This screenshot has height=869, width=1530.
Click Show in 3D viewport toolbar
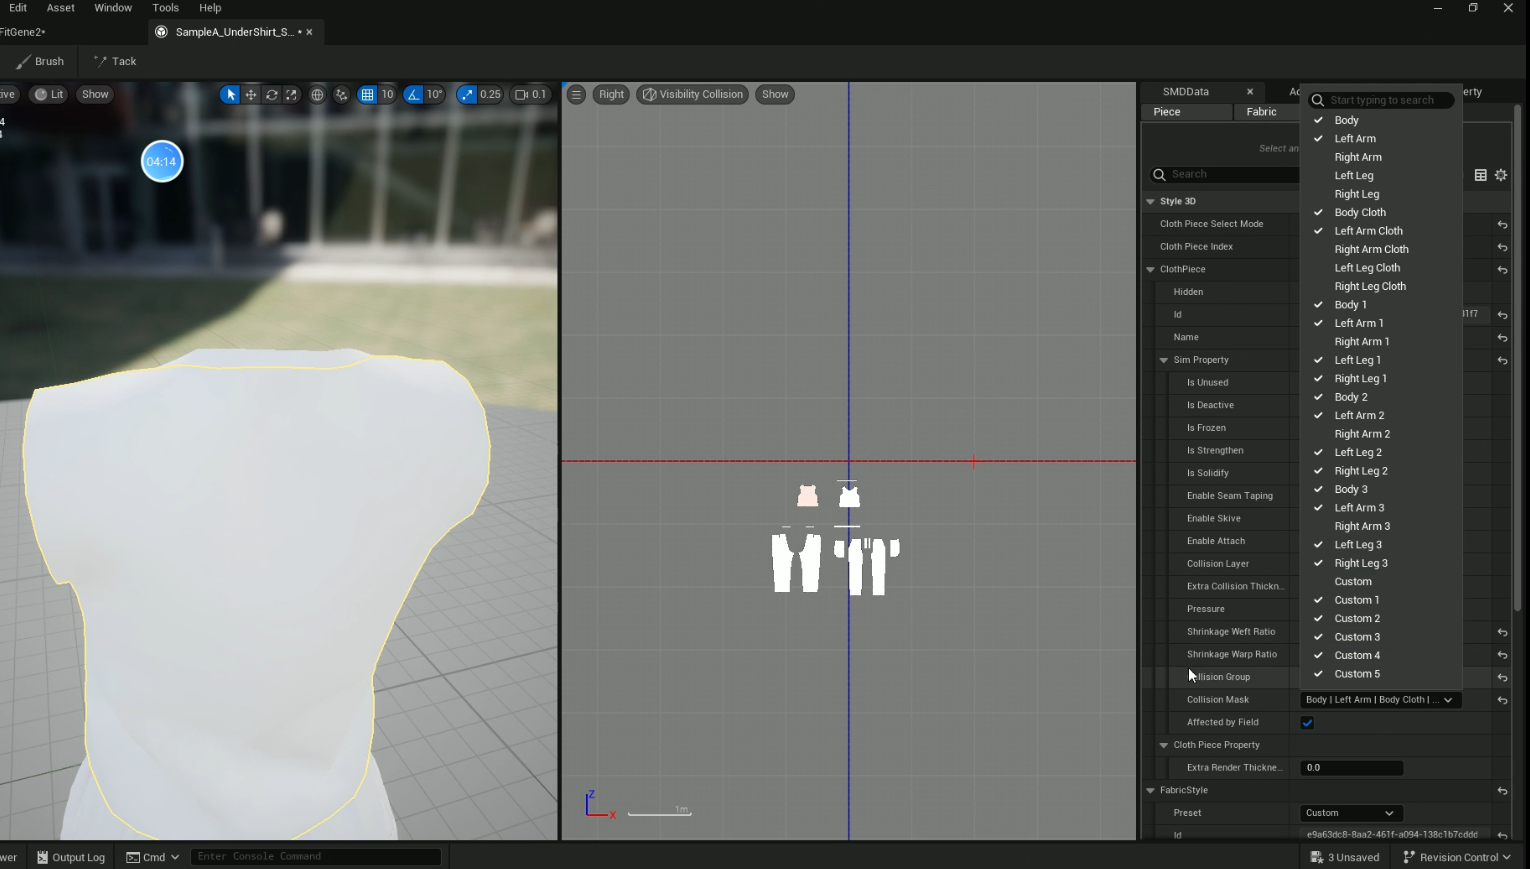coord(95,94)
